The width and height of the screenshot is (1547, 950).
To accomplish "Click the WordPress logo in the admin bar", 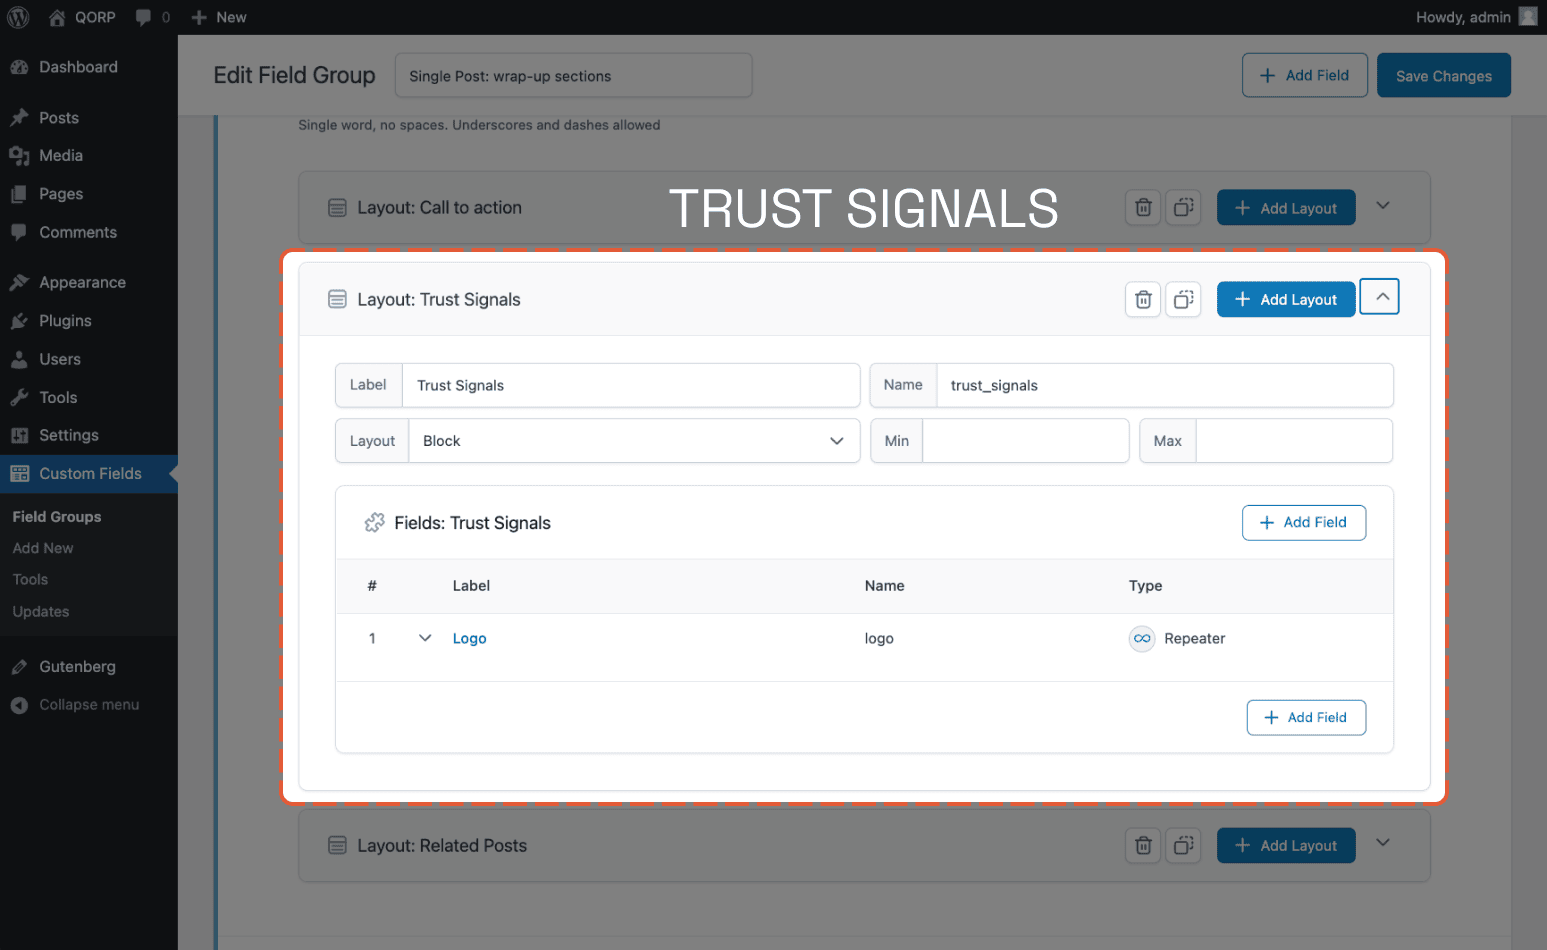I will tap(17, 17).
